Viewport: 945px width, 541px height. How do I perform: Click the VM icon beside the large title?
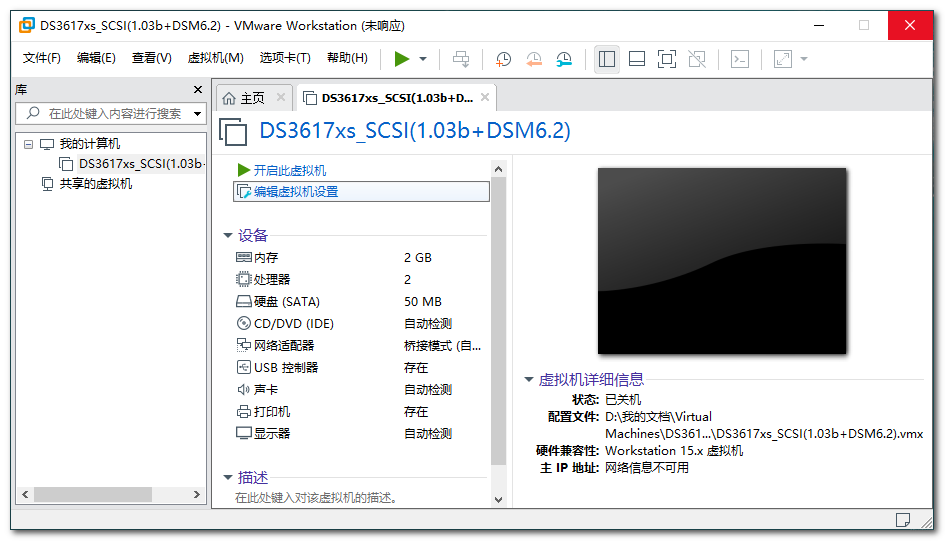233,132
